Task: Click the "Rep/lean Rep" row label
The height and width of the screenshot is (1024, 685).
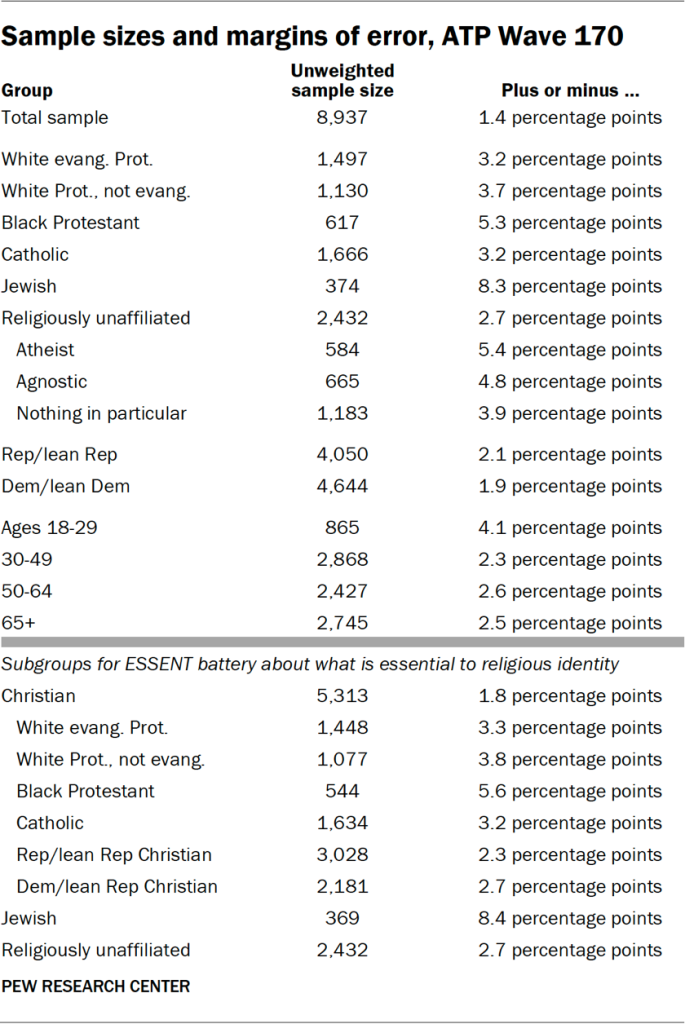Action: [x=59, y=455]
